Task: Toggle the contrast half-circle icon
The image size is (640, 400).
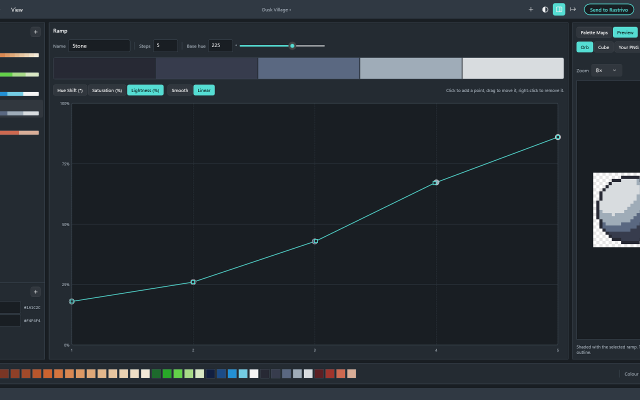Action: 545,9
